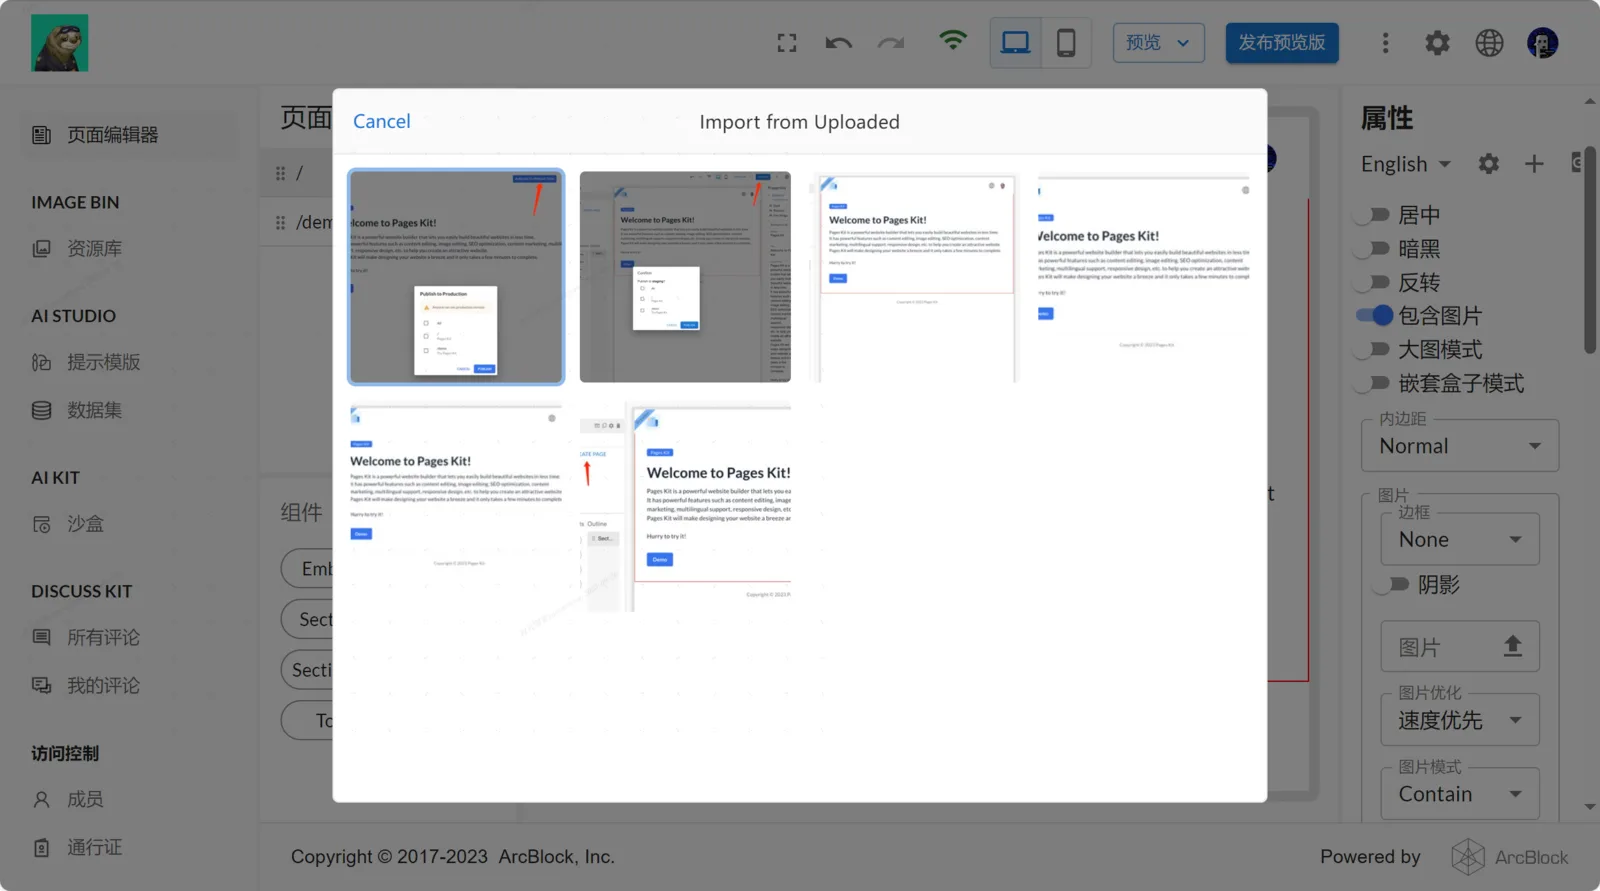Viewport: 1600px width, 891px height.
Task: Select first thumbnail in second row
Action: pyautogui.click(x=456, y=507)
